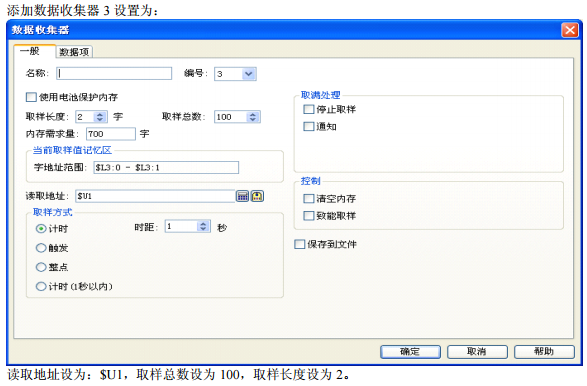
Task: Select 计时(1秒以内) radio option
Action: coord(41,286)
